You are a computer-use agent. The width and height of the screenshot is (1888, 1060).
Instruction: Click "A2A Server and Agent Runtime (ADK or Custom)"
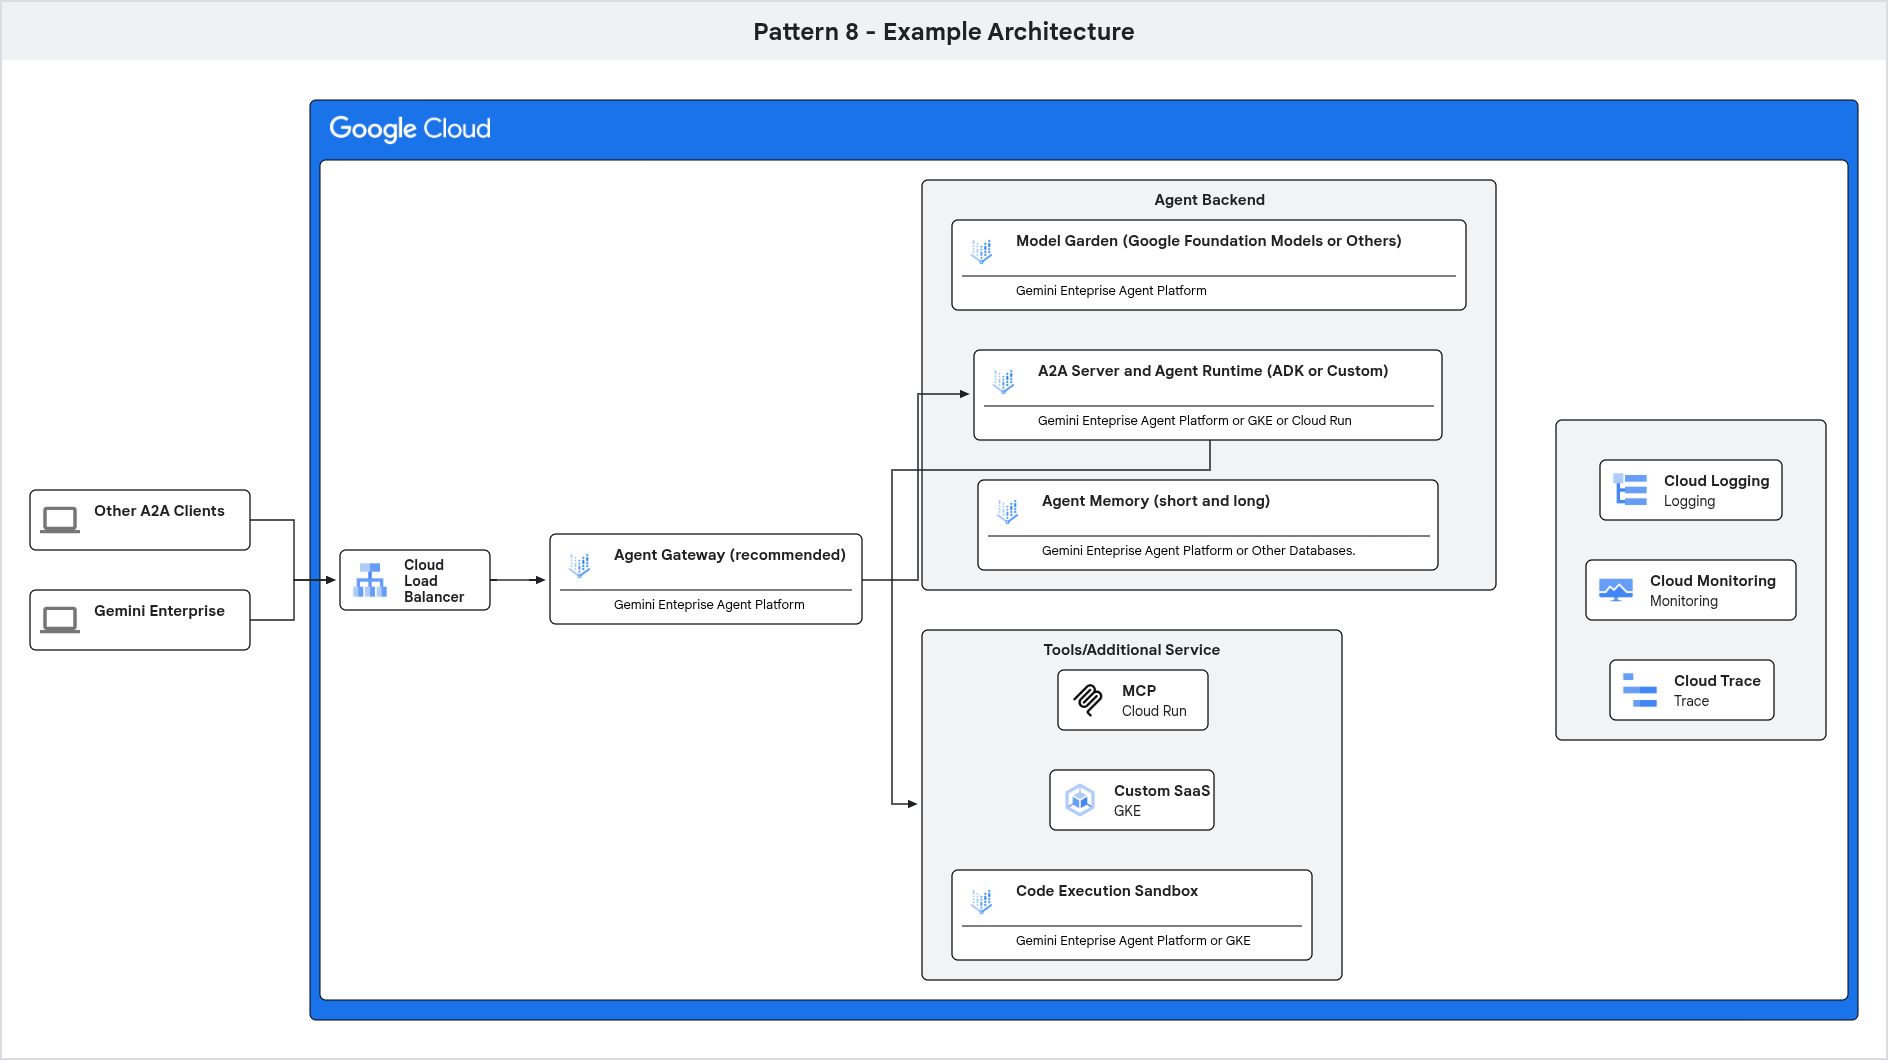click(1213, 371)
